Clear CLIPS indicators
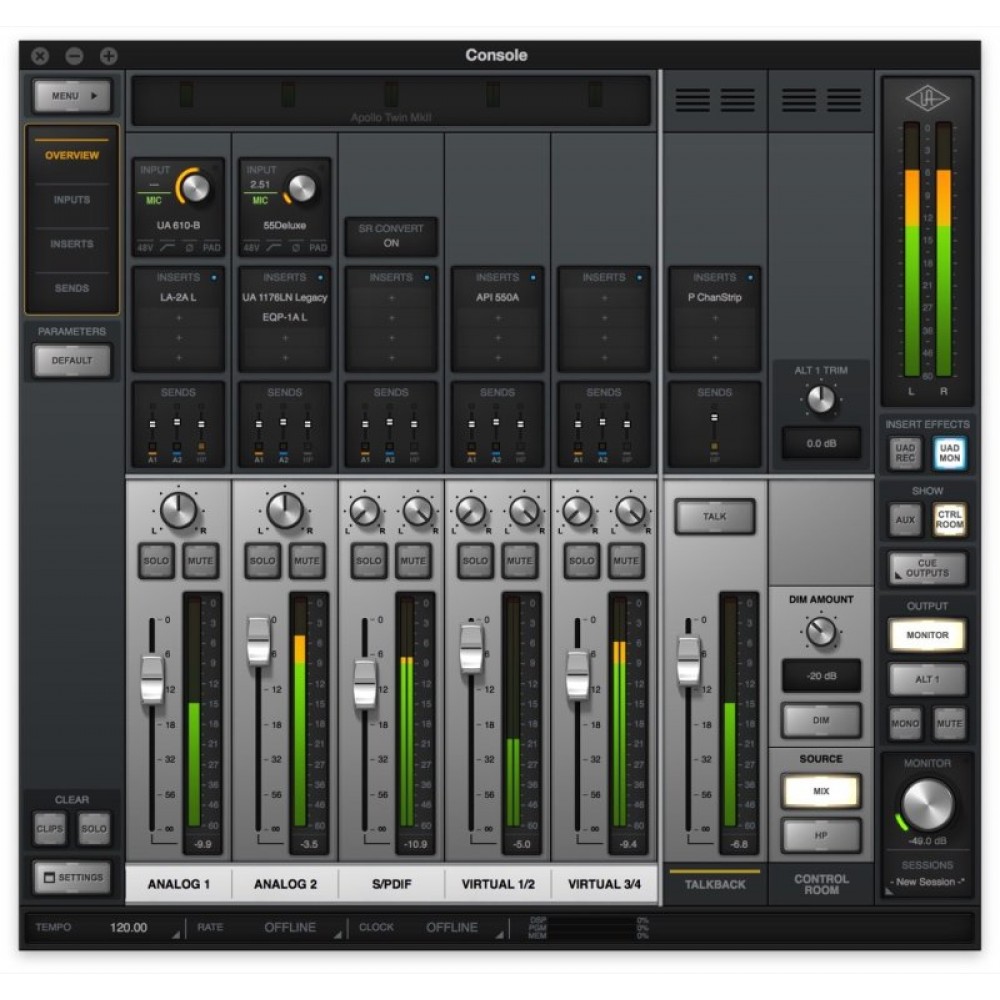The width and height of the screenshot is (1000, 1000). (x=50, y=828)
